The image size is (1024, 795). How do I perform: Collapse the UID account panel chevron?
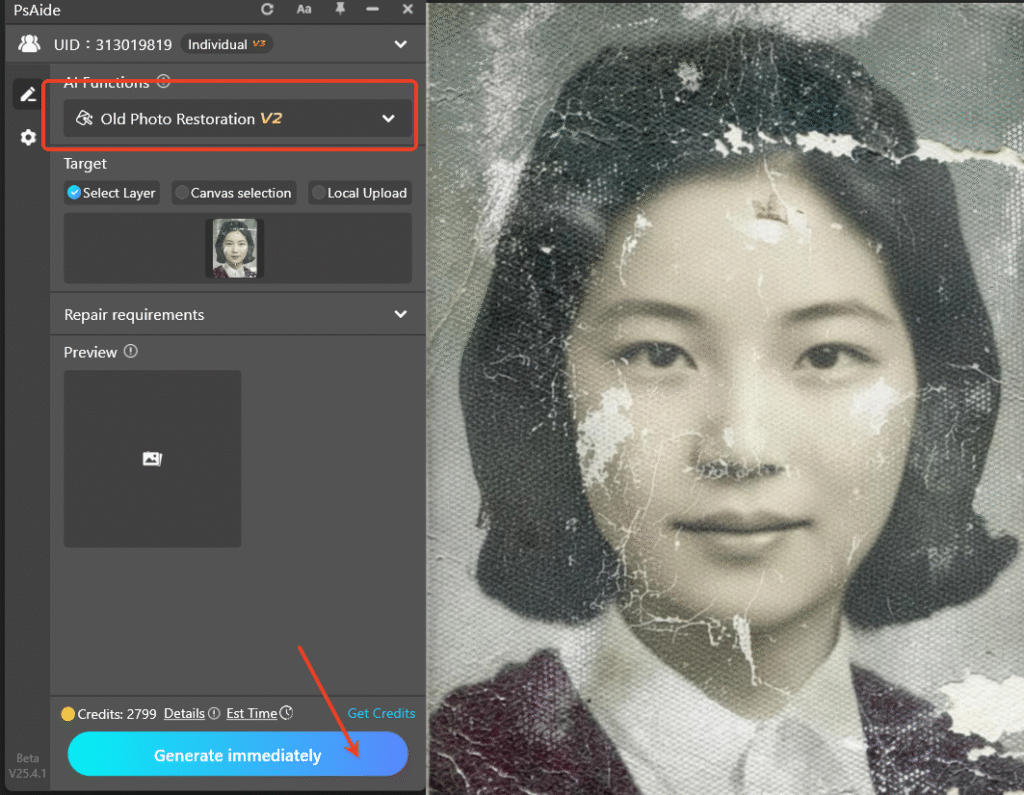(400, 43)
